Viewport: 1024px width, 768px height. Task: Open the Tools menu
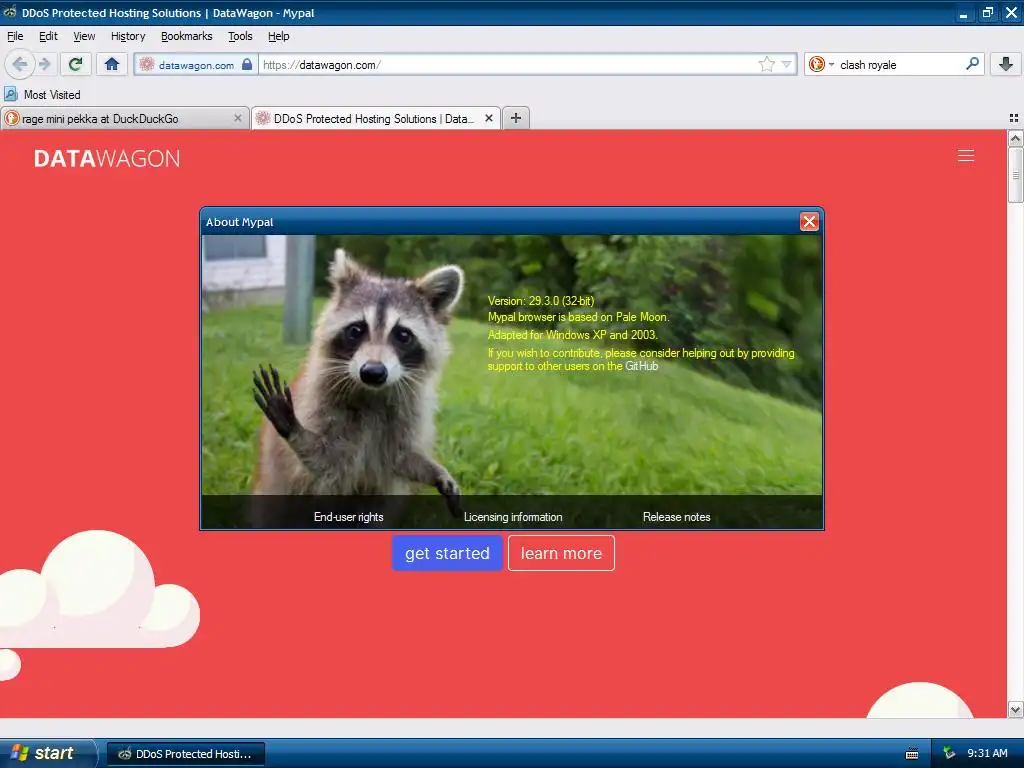[240, 36]
